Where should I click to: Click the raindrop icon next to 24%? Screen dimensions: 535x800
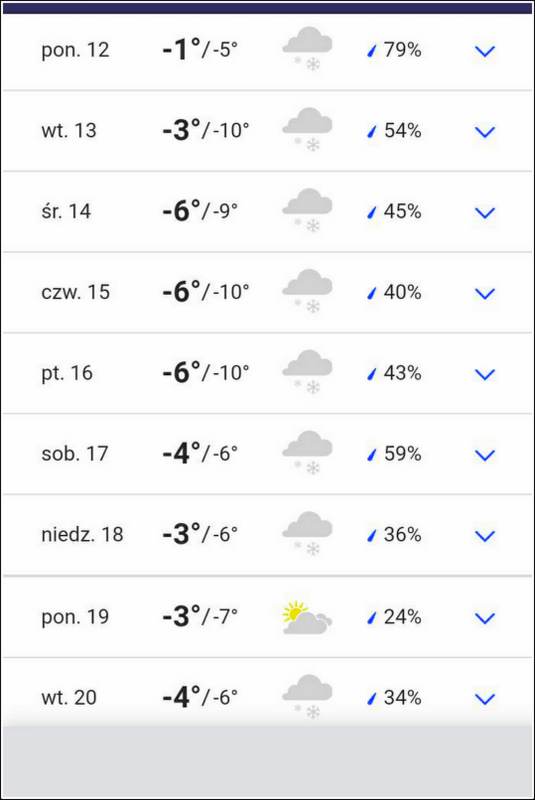(x=372, y=617)
